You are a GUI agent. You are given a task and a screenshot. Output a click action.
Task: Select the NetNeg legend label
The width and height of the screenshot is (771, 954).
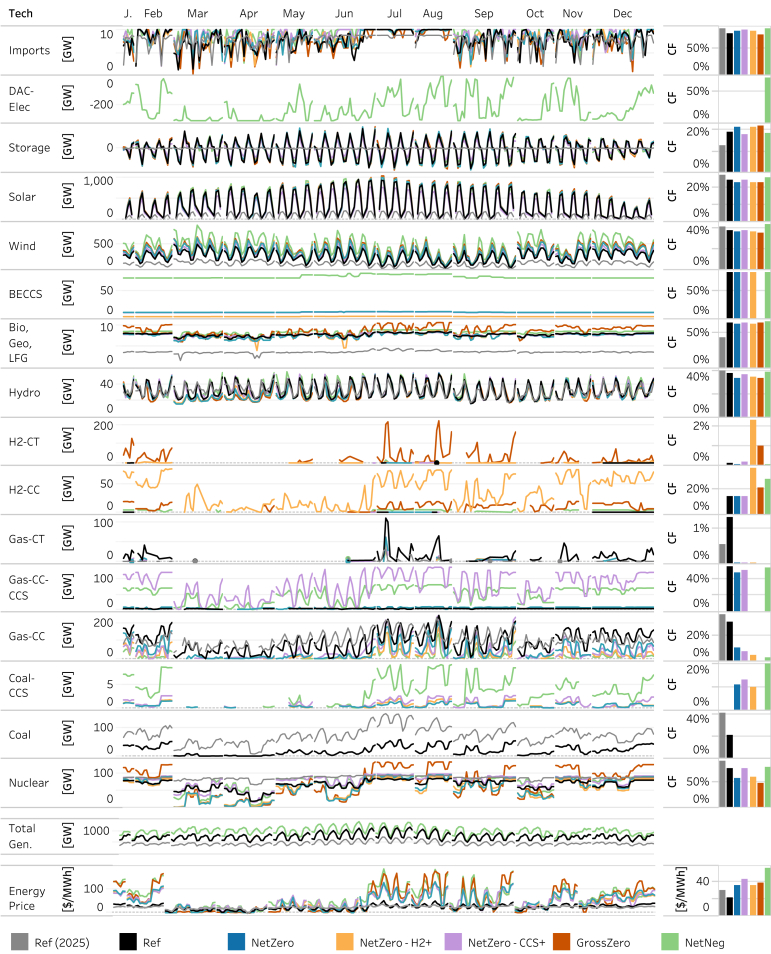point(704,942)
